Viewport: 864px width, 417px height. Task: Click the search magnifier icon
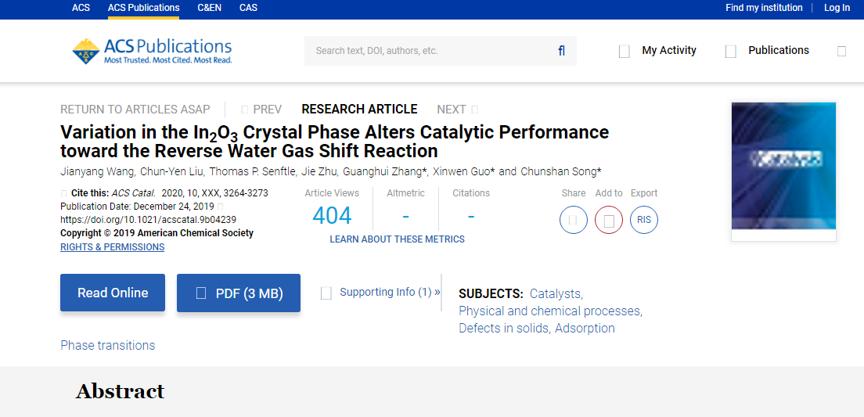click(x=561, y=51)
